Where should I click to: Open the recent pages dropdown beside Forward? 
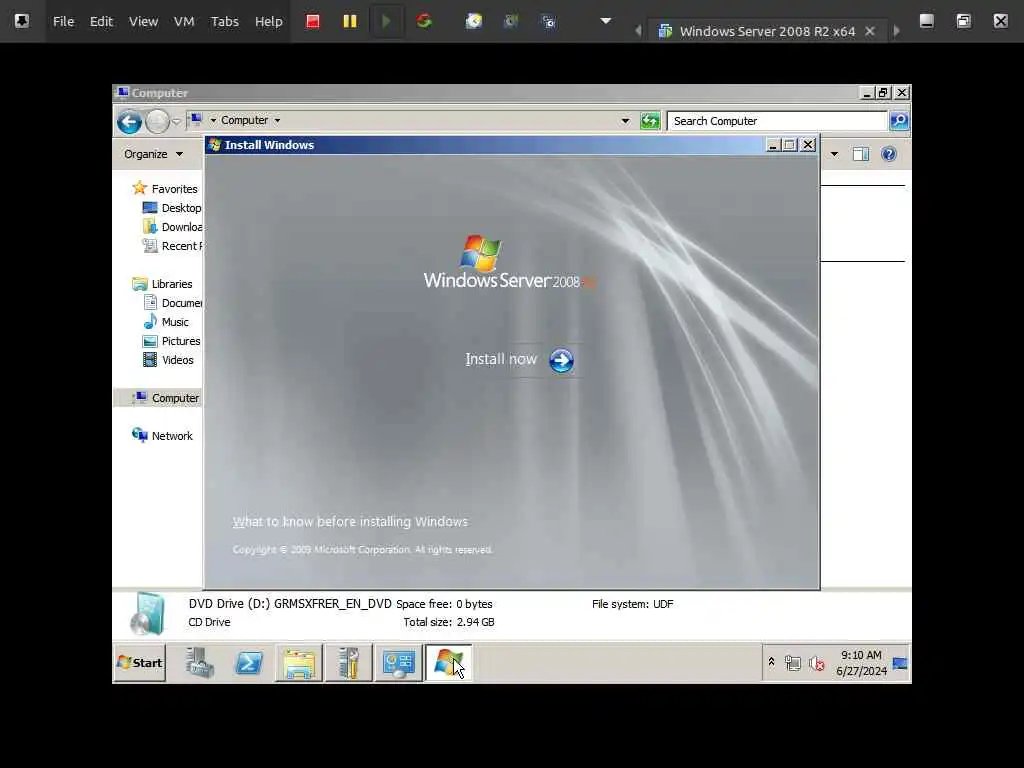[176, 121]
